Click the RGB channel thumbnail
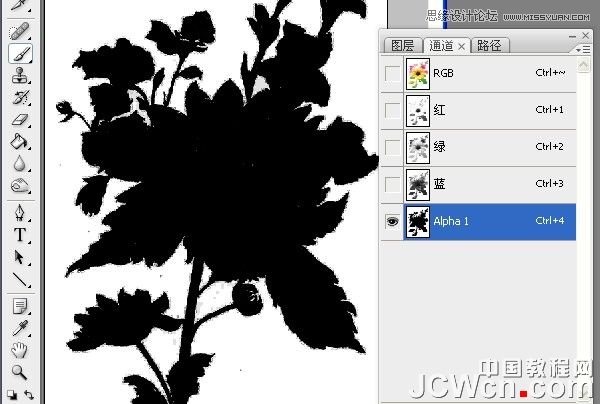Screen dimensions: 600x404 tap(417, 73)
